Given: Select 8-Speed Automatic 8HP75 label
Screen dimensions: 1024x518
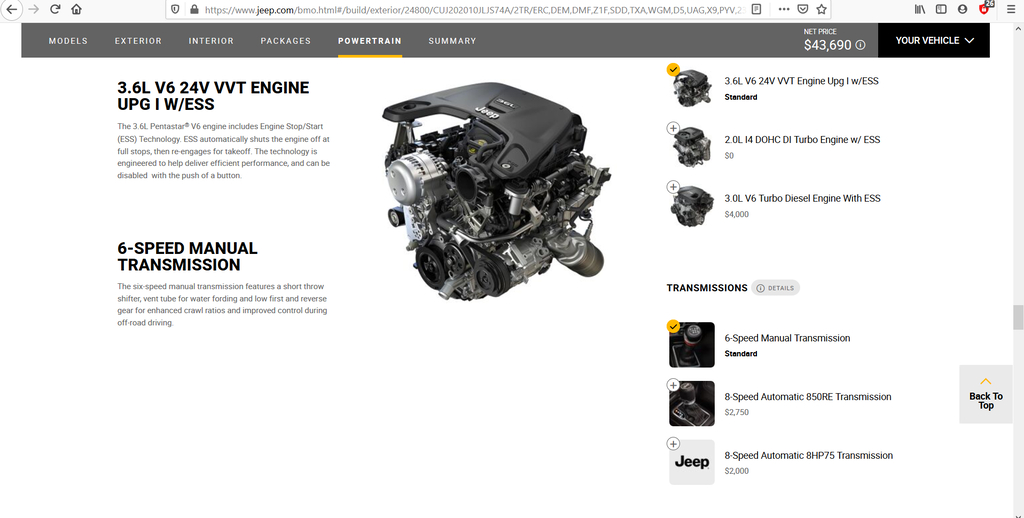Looking at the screenshot, I should [x=808, y=456].
